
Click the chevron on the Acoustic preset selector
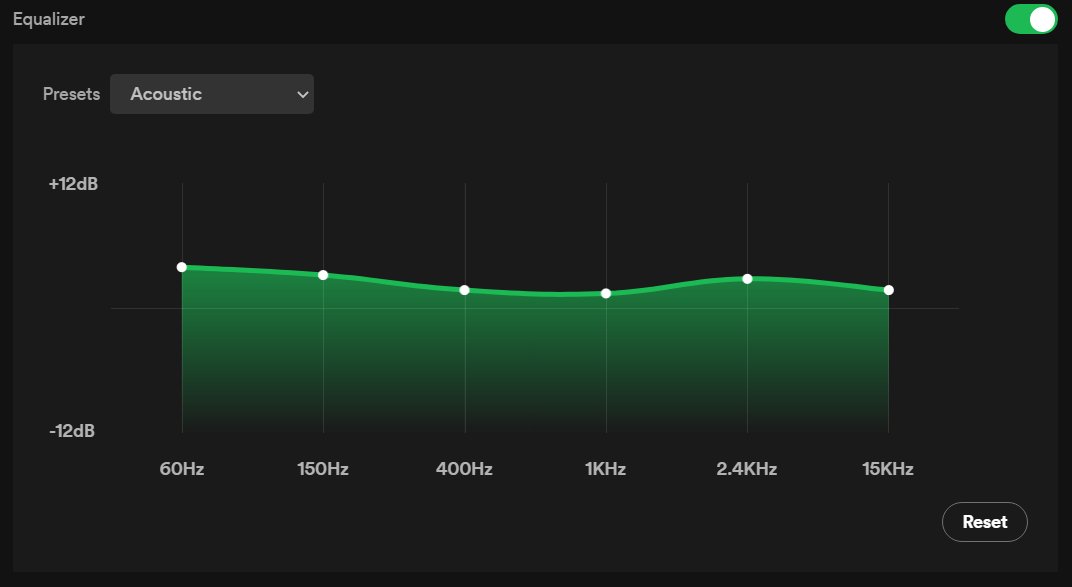(x=302, y=94)
